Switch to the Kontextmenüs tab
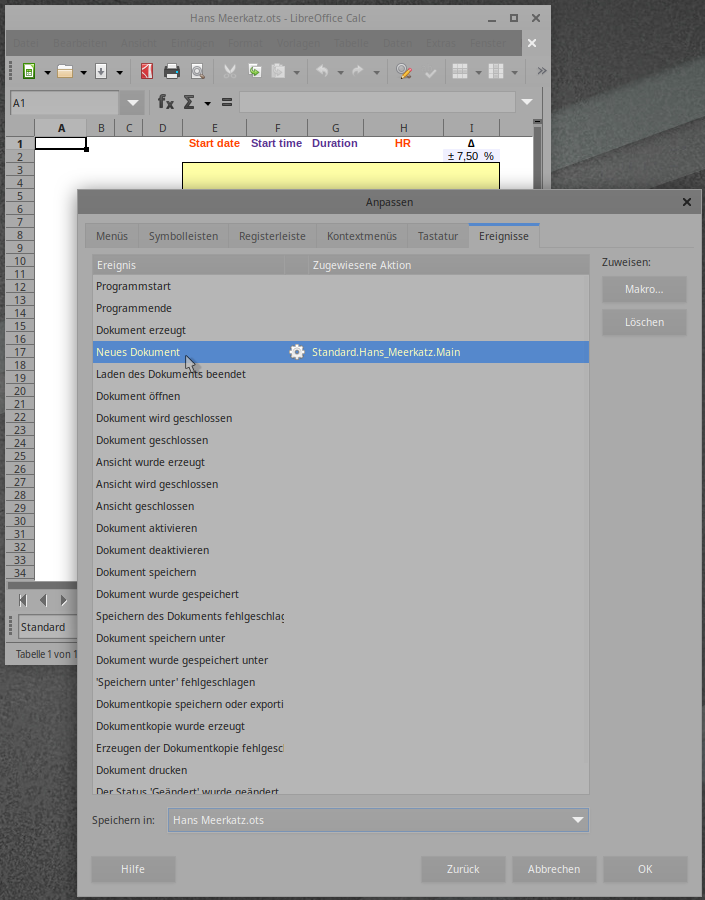705x900 pixels. tap(362, 236)
